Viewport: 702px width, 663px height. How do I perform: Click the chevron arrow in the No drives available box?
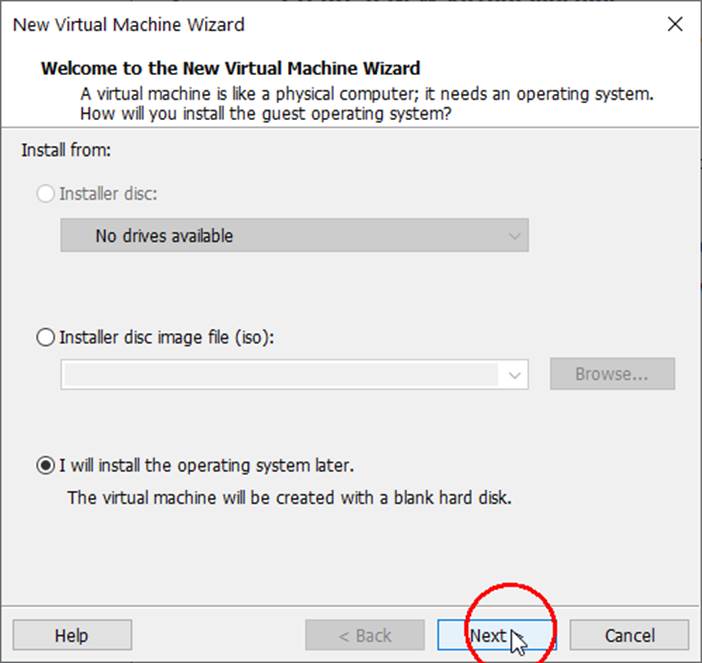point(514,236)
